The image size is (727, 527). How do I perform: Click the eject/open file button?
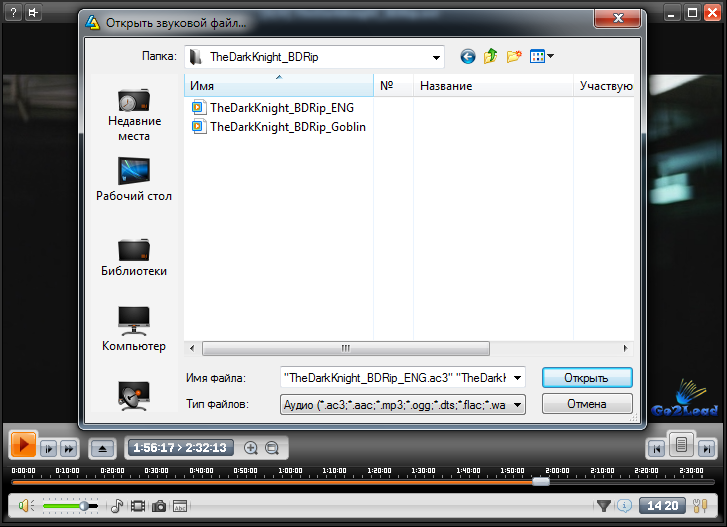point(102,449)
